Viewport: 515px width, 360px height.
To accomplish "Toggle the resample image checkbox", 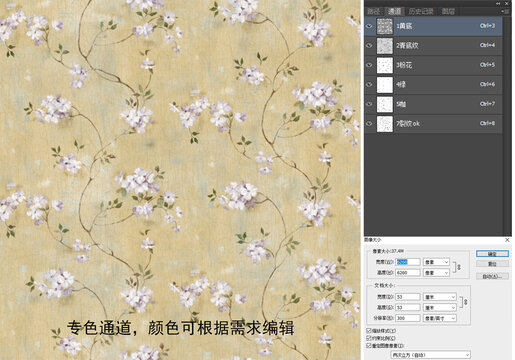I will [369, 346].
